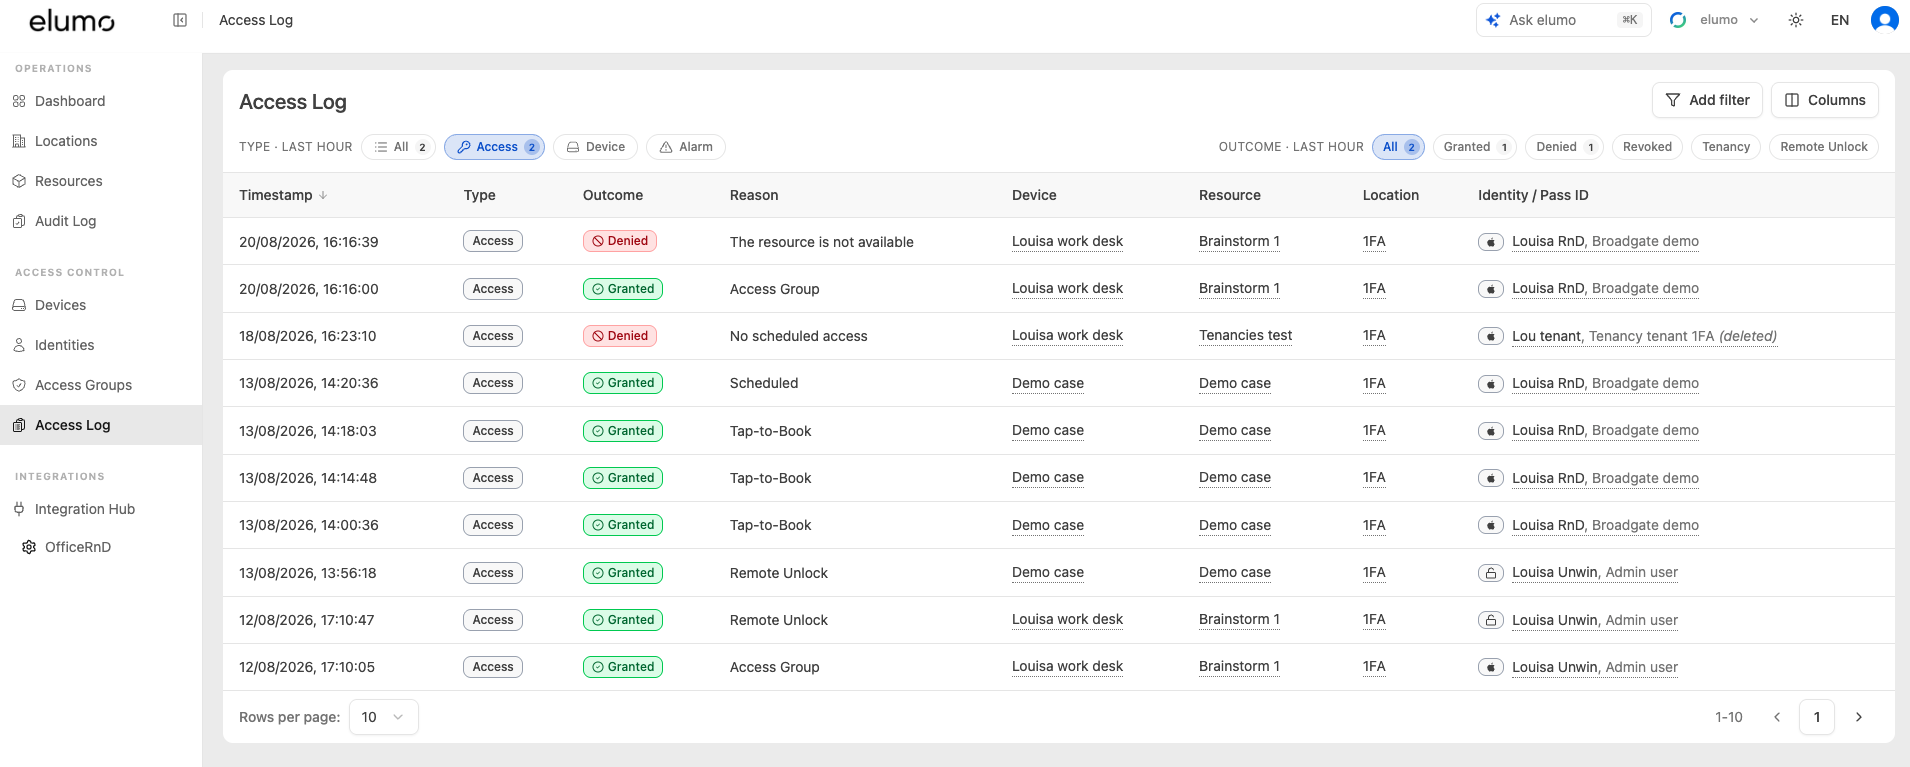Viewport: 1910px width, 767px height.
Task: Open the elumo organization switcher
Action: (1714, 20)
